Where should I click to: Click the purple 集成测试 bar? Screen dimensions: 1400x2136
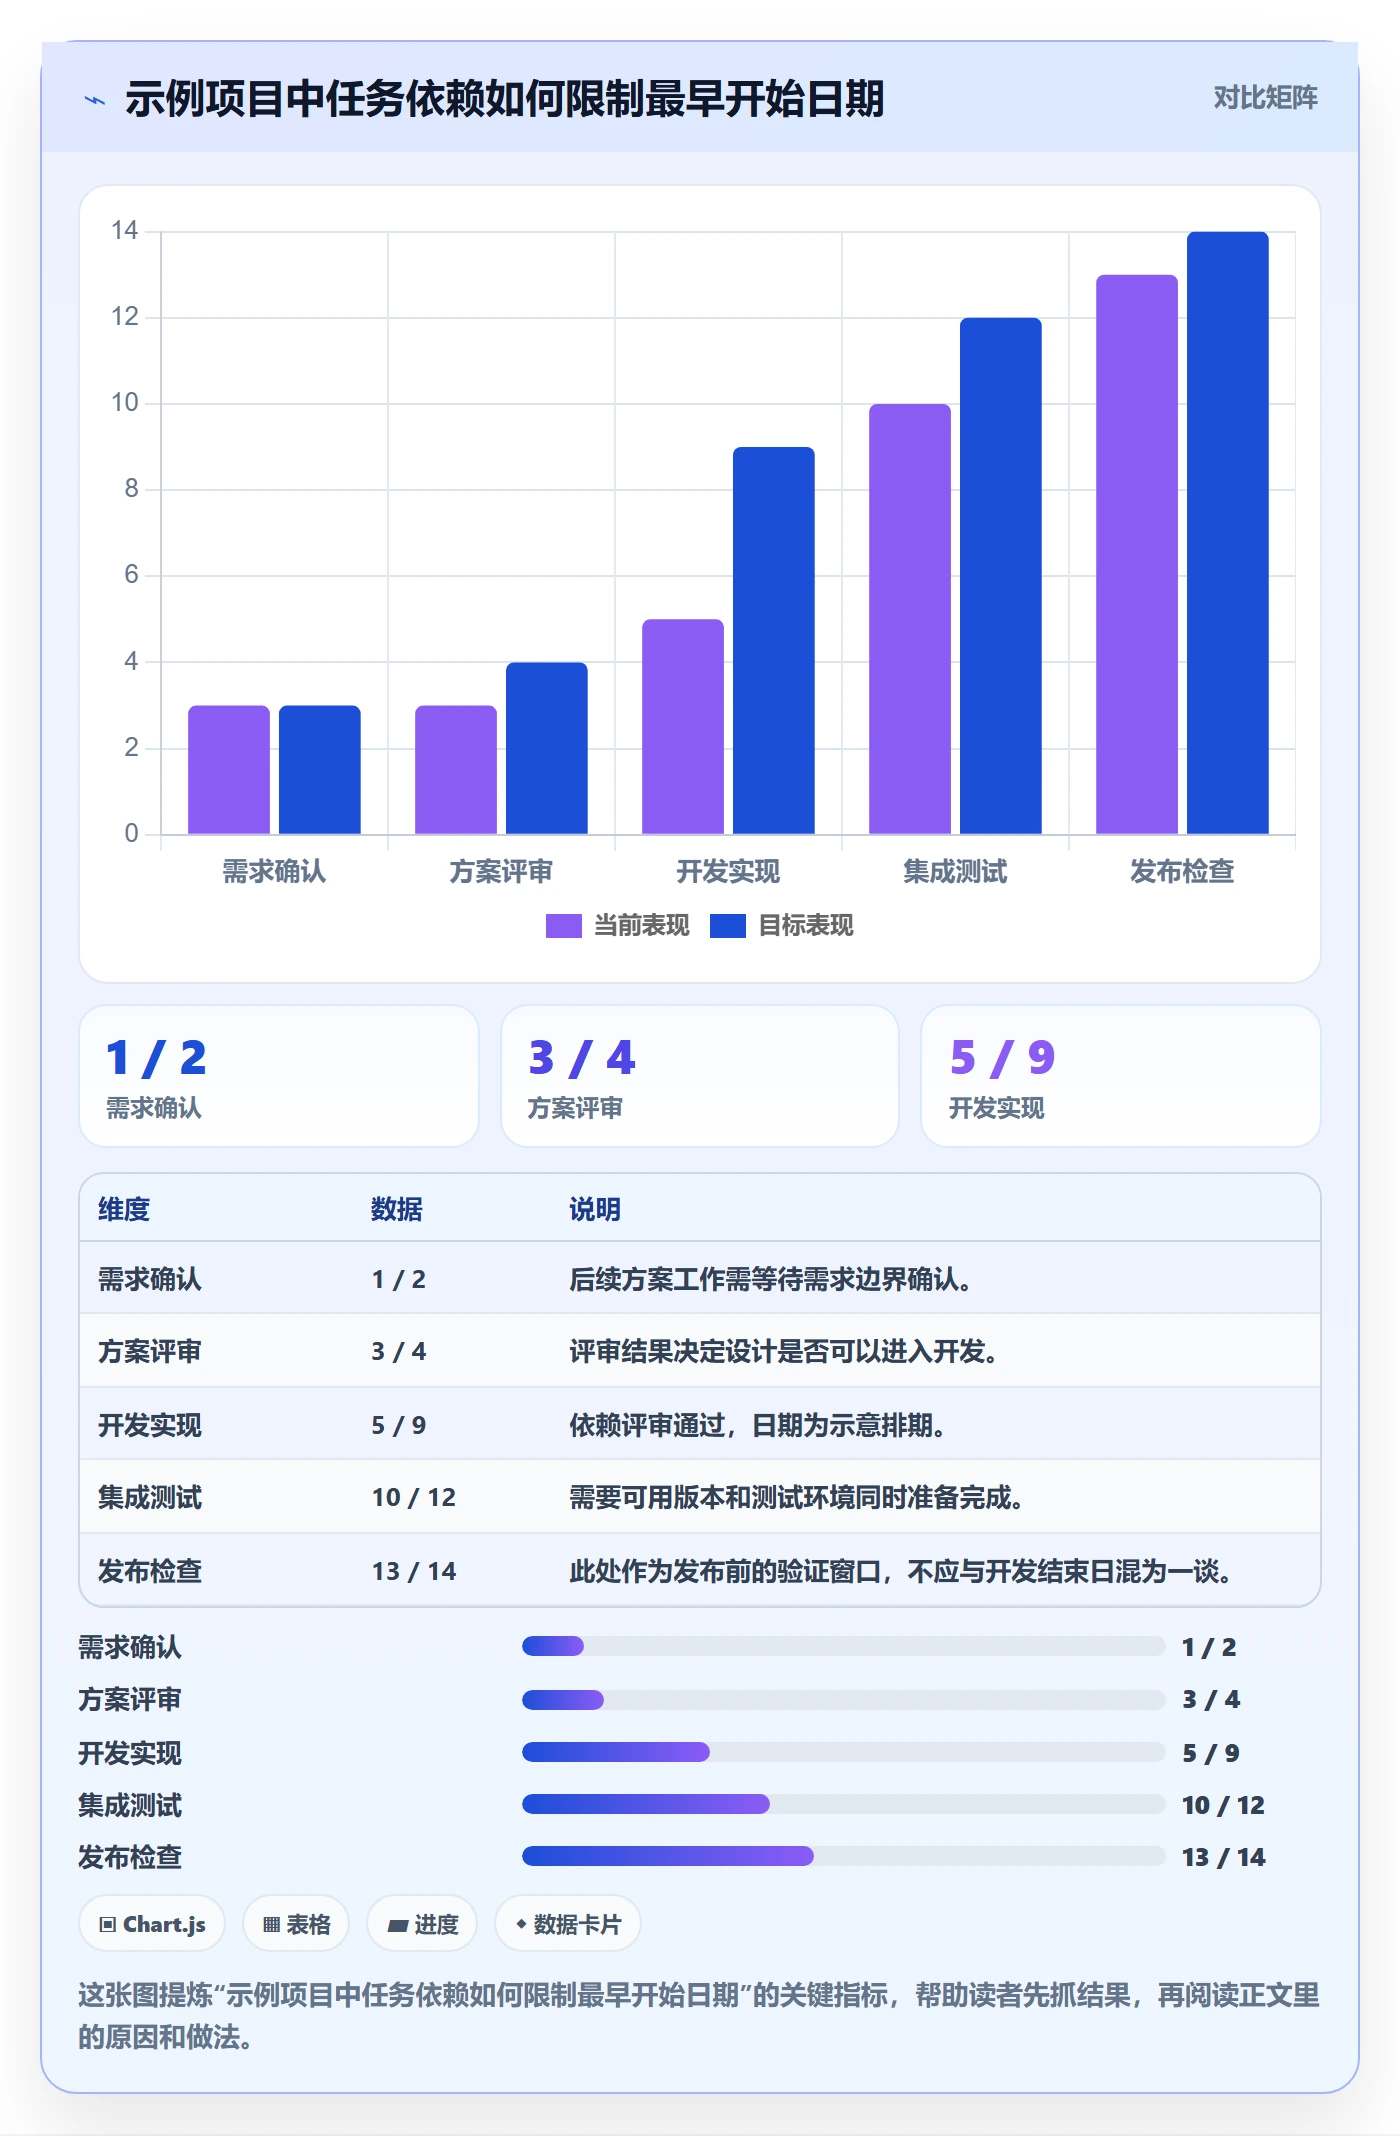tap(910, 619)
